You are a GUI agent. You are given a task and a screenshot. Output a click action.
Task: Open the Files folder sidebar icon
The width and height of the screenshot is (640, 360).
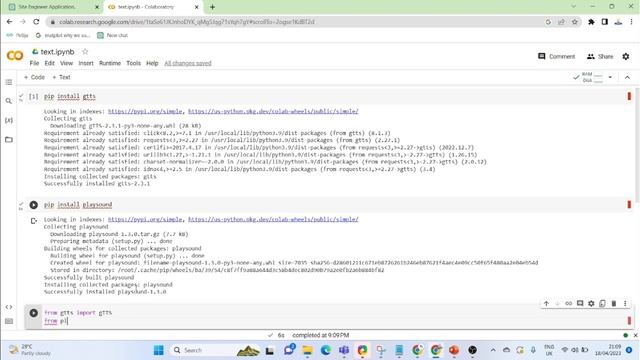9,140
